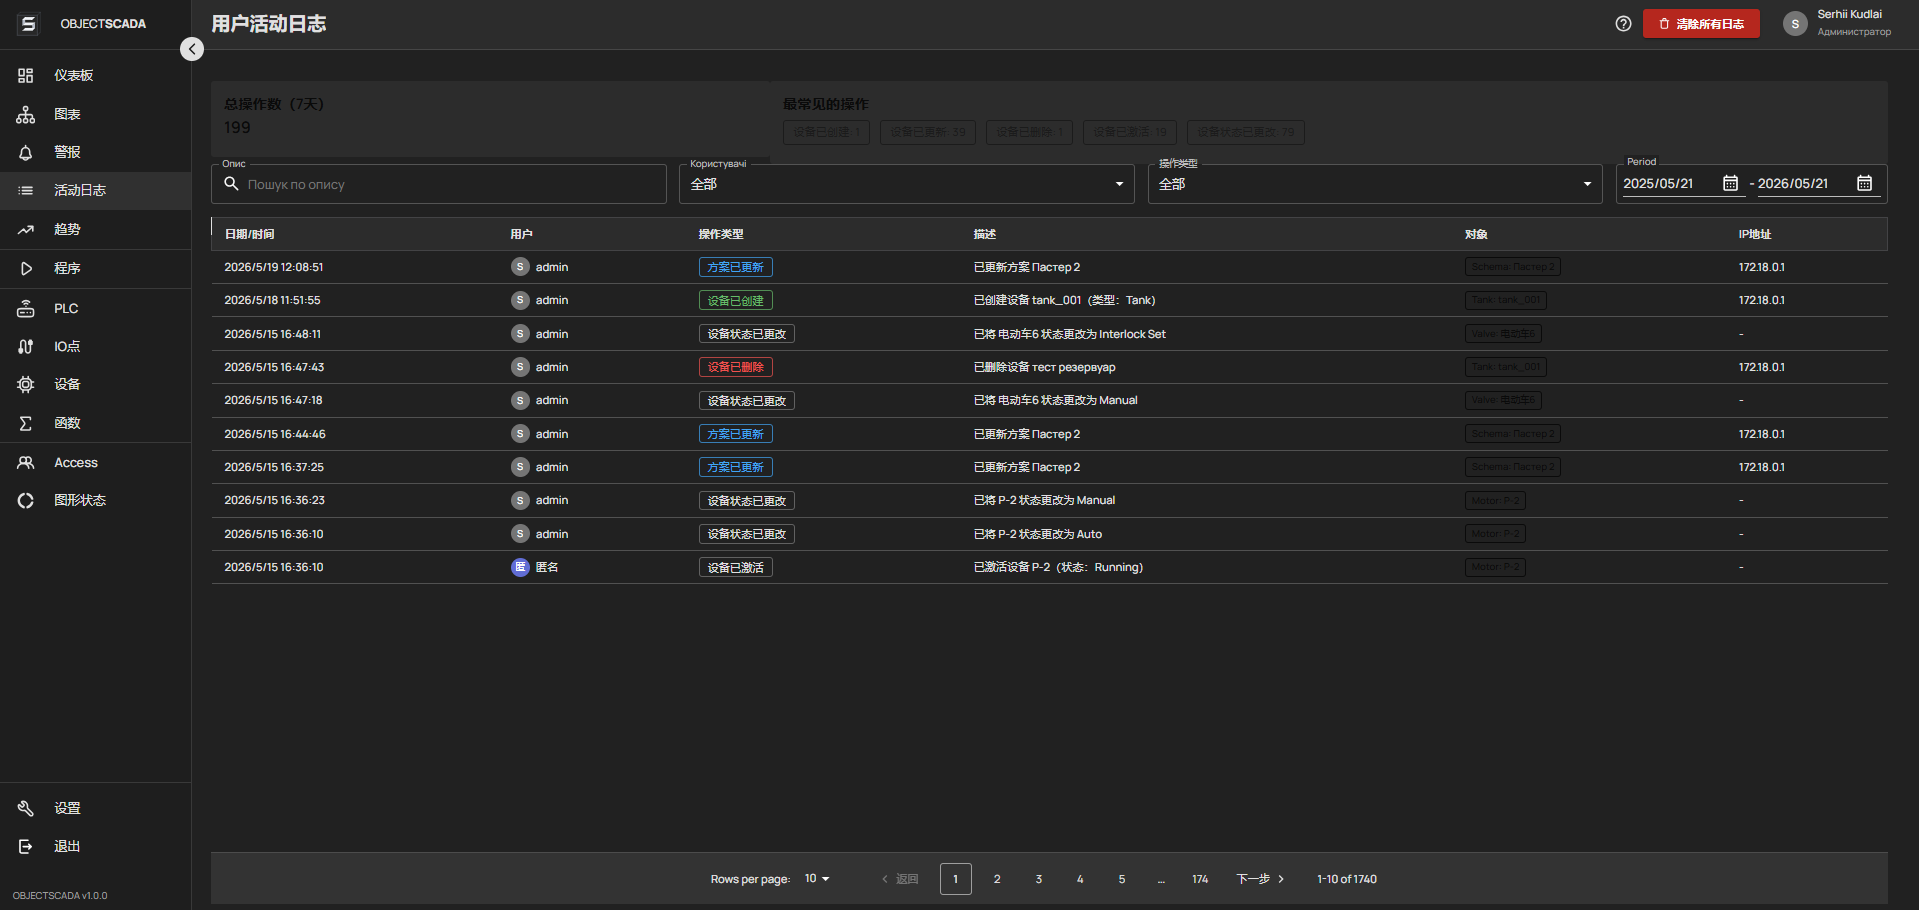Viewport: 1919px width, 910px height.
Task: Open the 设置 wrench icon
Action: click(26, 808)
